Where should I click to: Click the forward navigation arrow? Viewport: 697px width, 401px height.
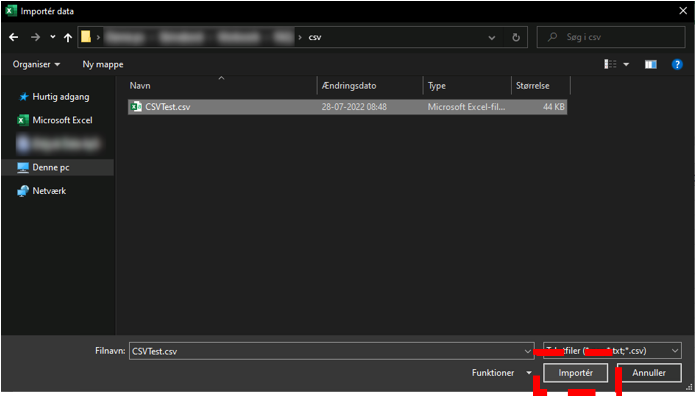point(34,37)
